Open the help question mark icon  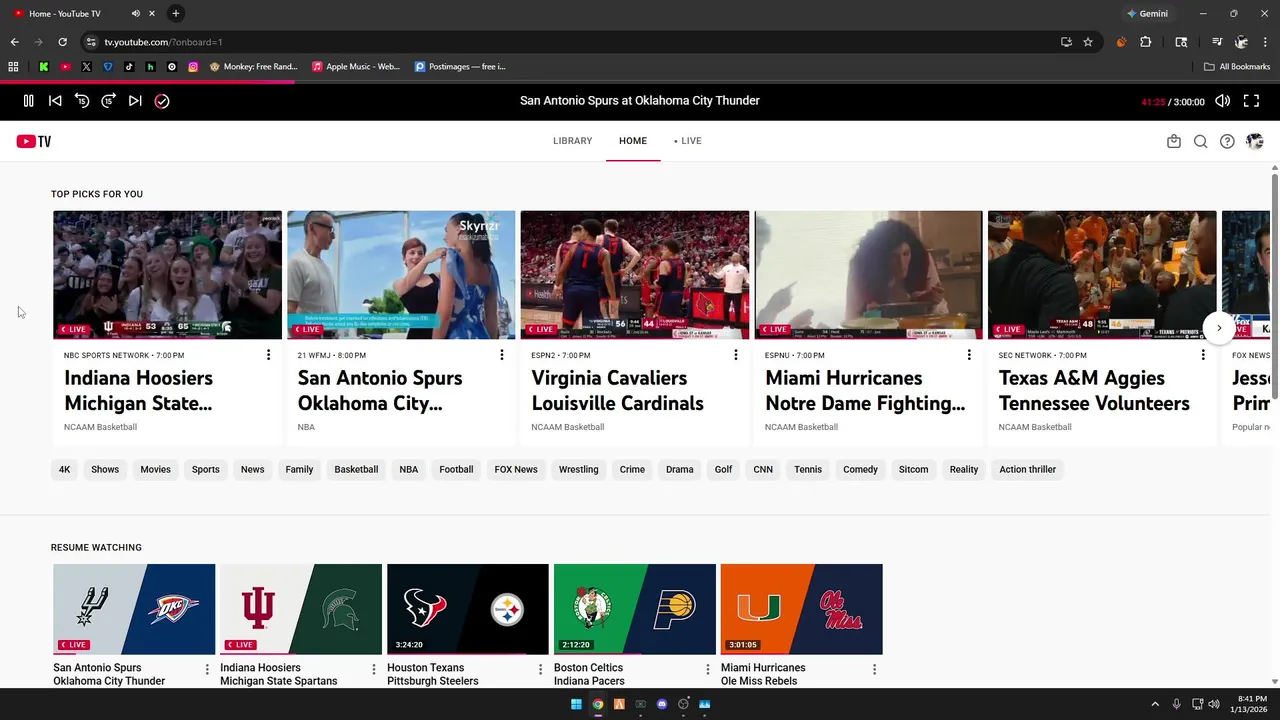point(1227,141)
